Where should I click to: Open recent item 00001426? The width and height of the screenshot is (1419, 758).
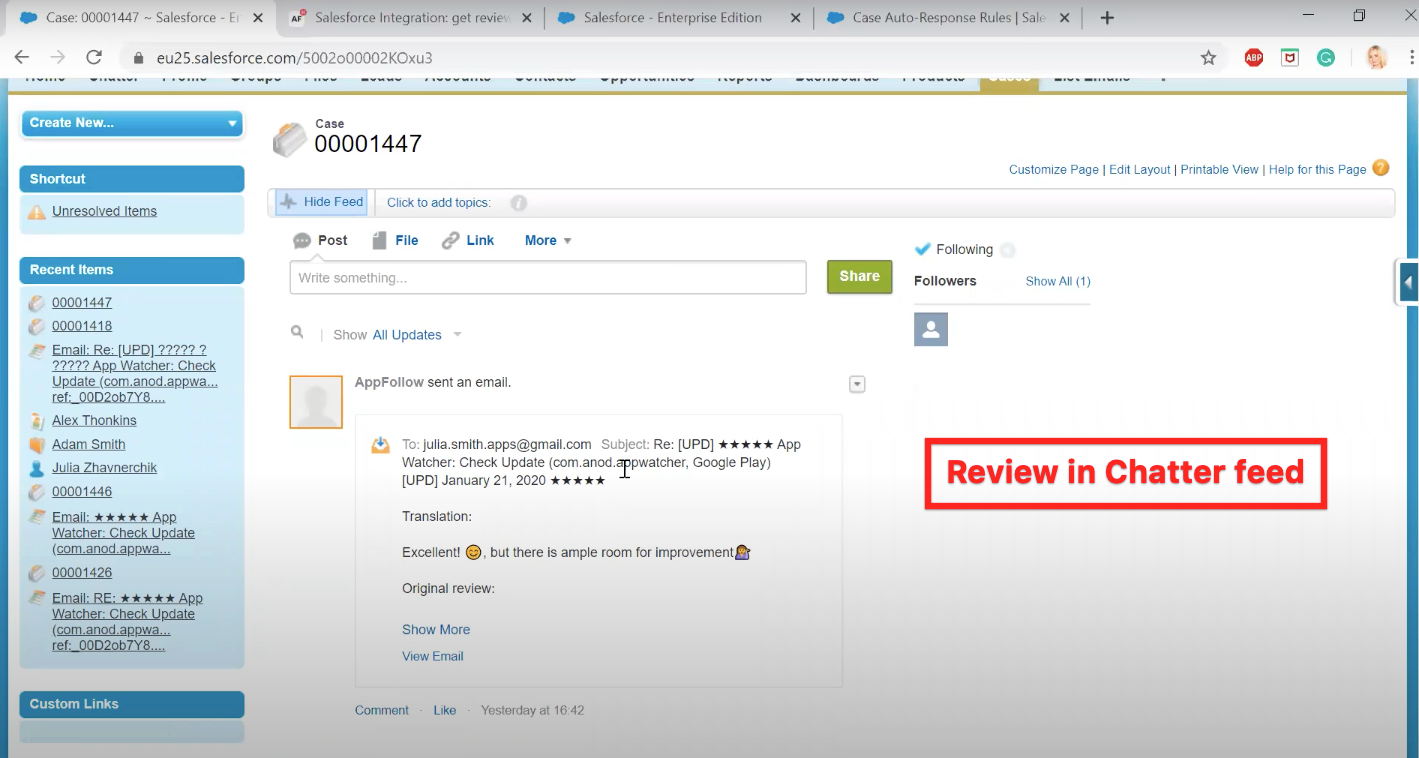pos(82,573)
